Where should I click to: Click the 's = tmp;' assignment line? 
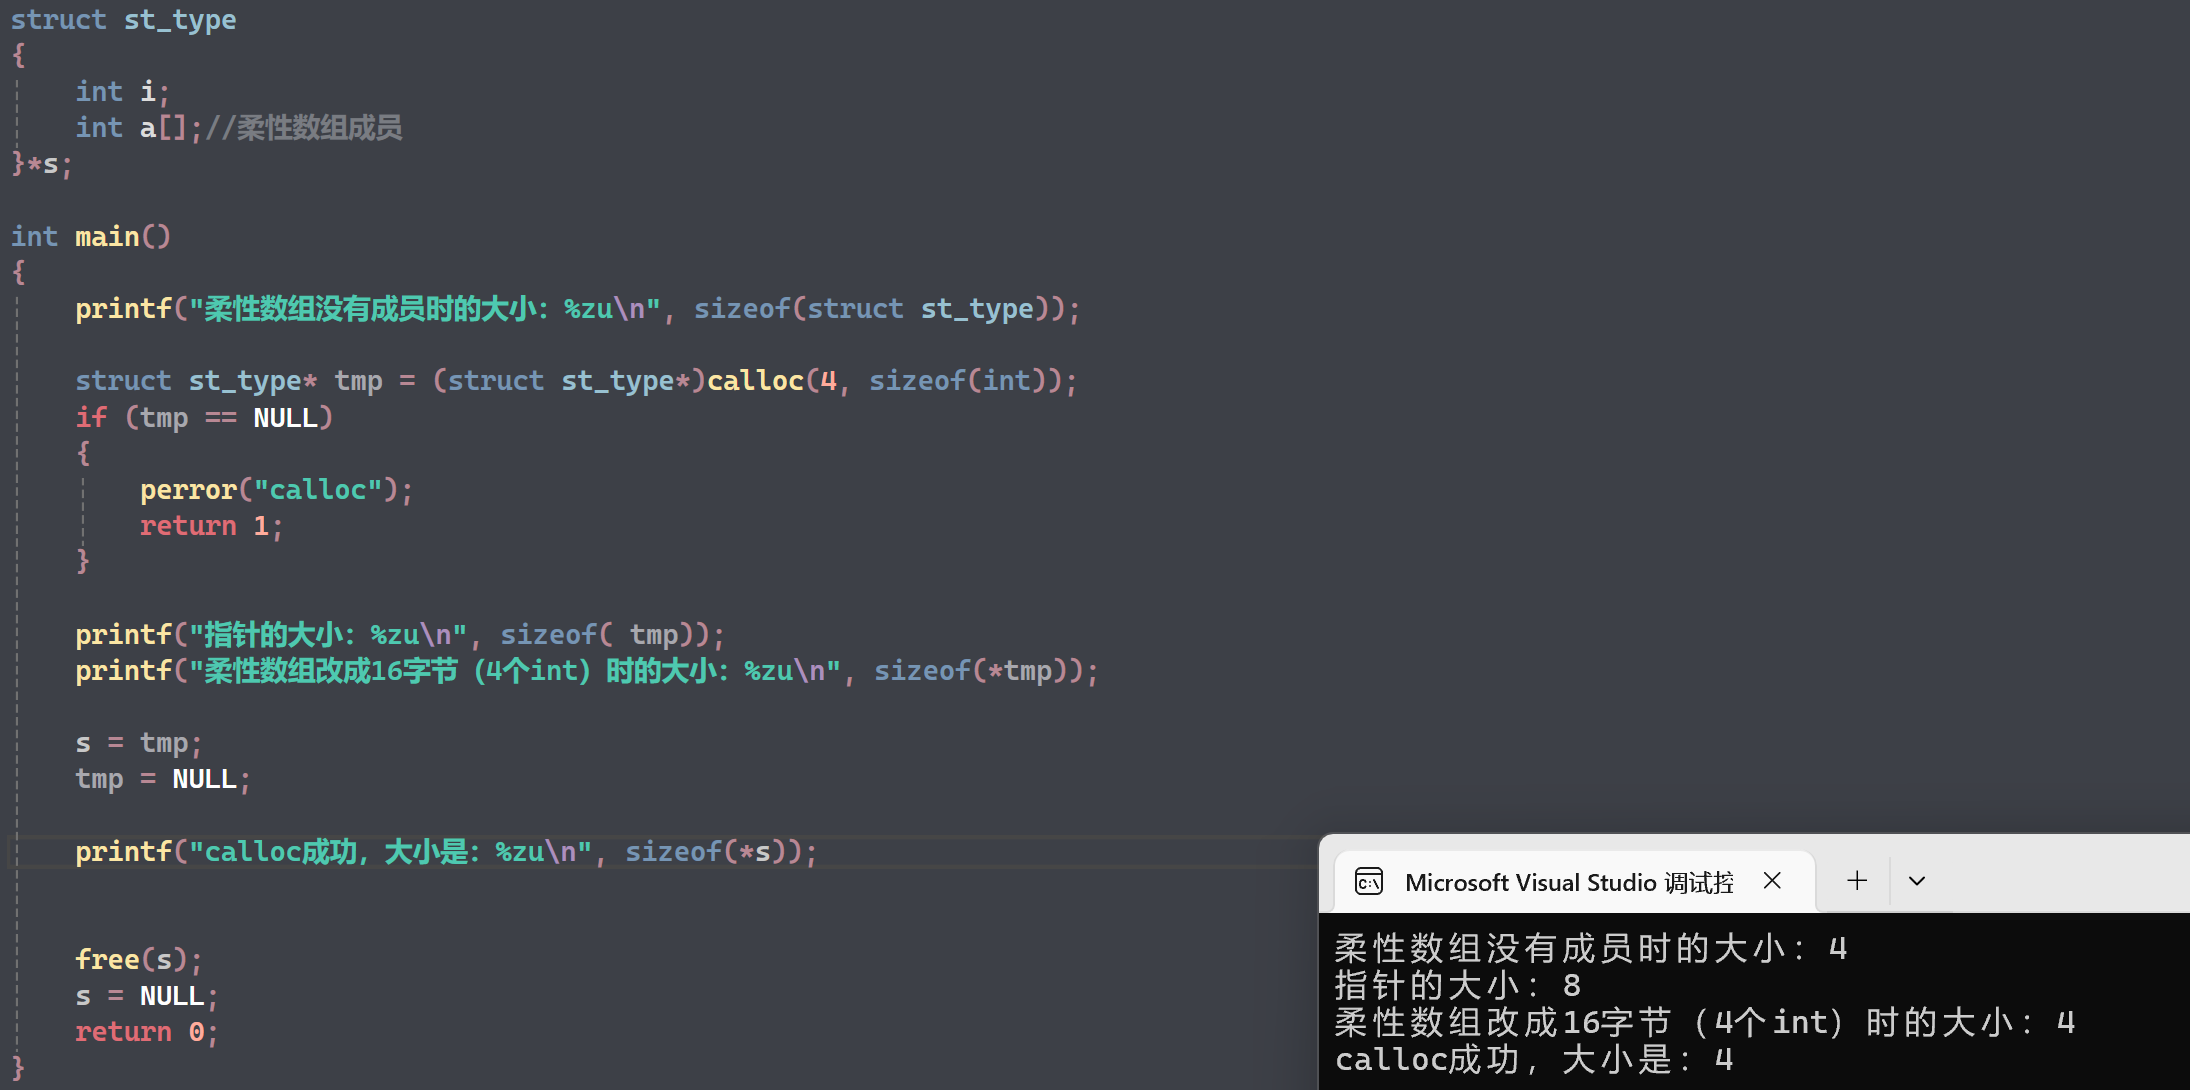138,743
